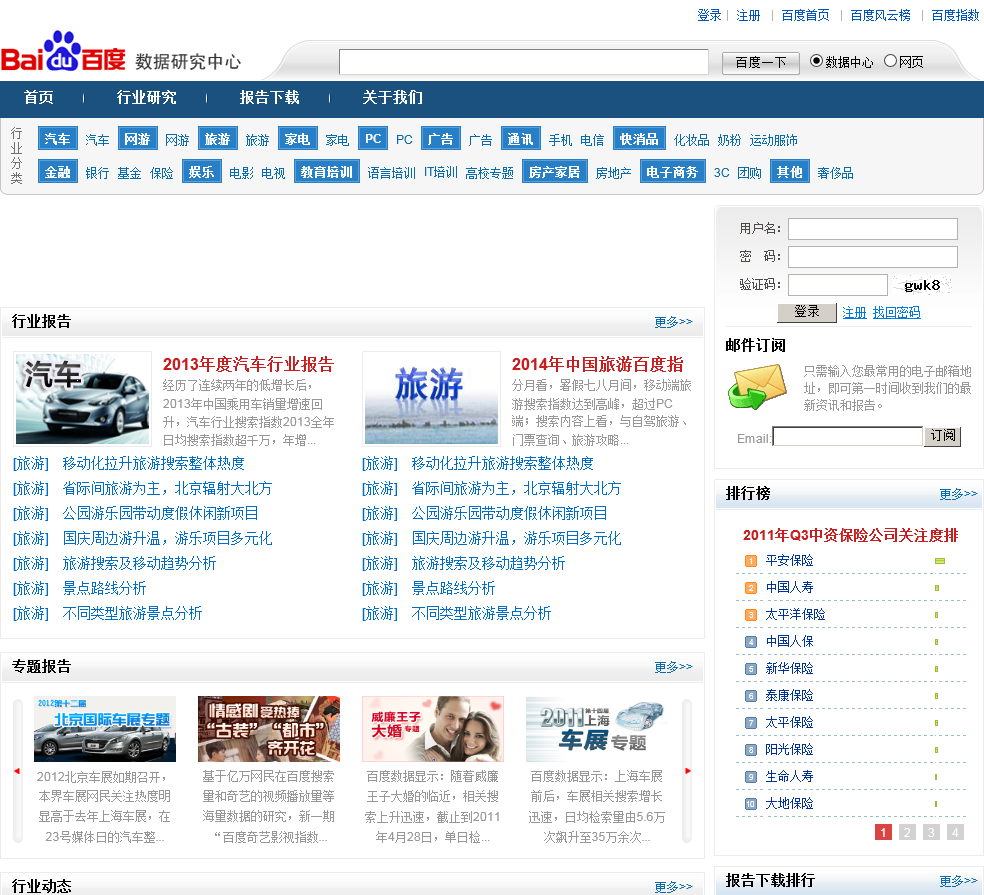This screenshot has height=895, width=984.
Task: Focus the 用户名 input field
Action: pyautogui.click(x=872, y=228)
